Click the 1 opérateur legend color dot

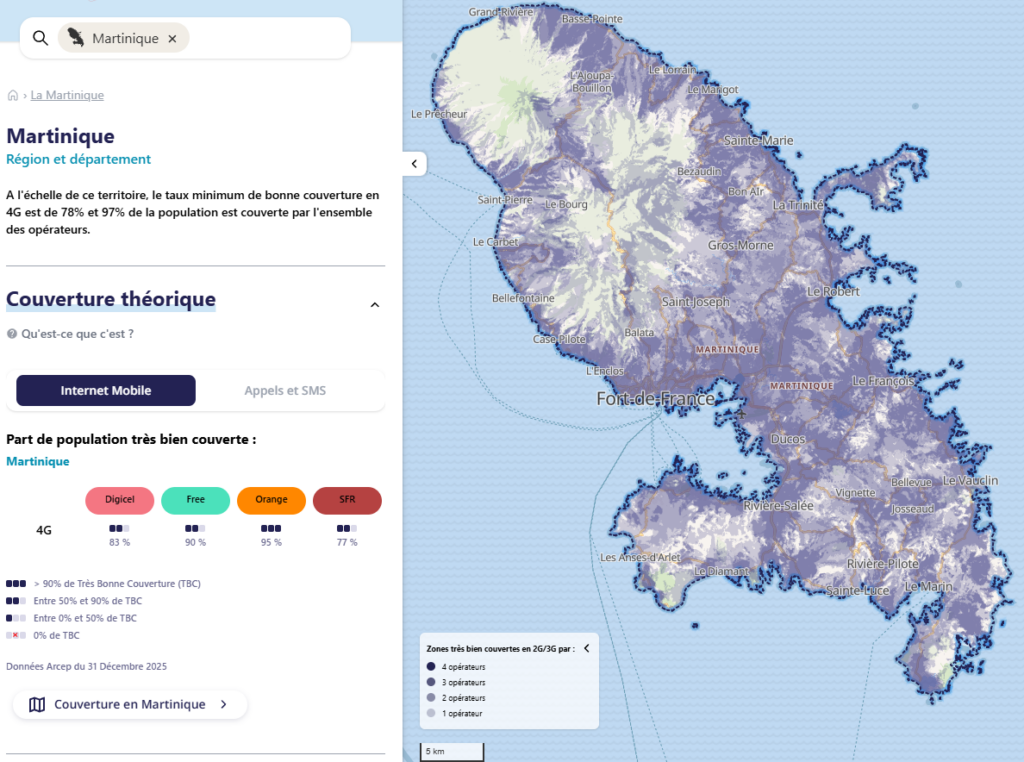point(431,713)
